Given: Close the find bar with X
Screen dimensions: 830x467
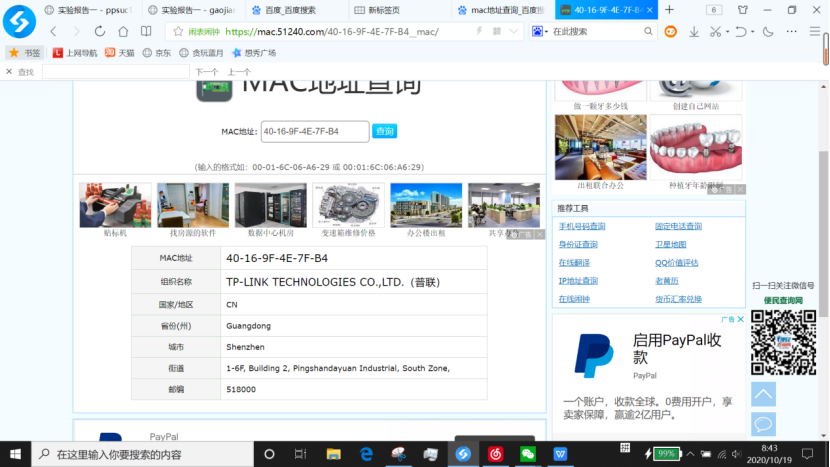Looking at the screenshot, I should click(x=9, y=71).
